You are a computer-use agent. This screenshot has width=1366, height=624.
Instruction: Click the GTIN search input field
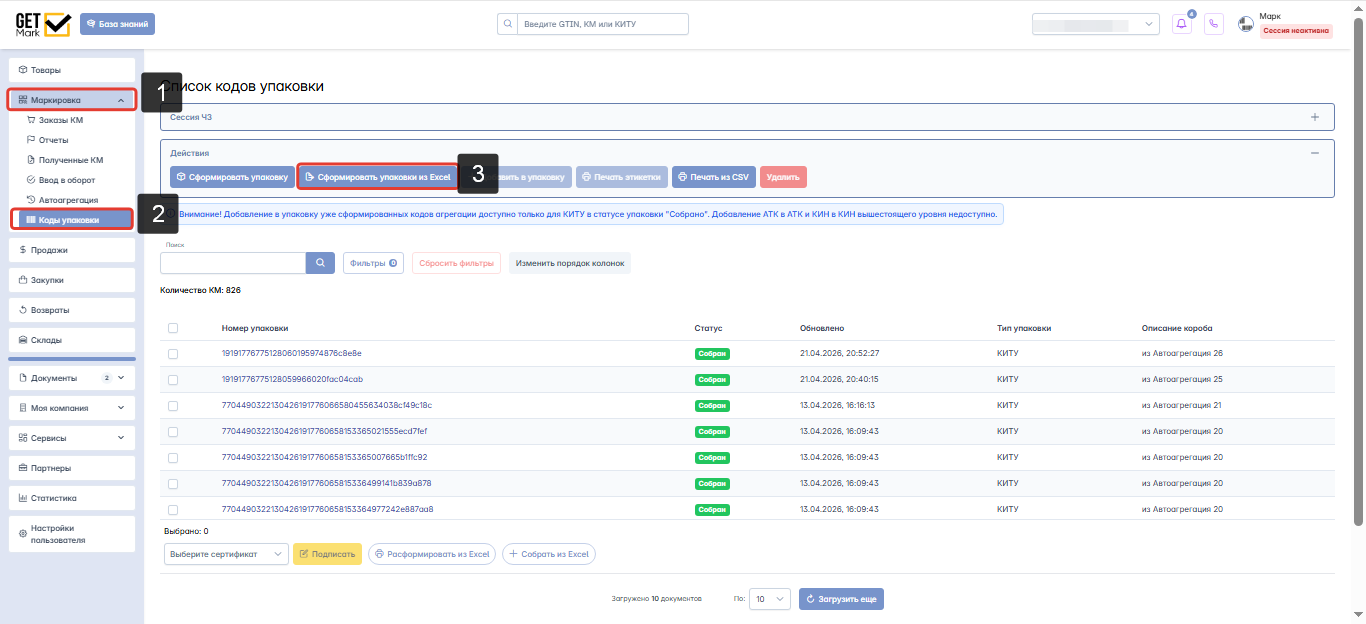pyautogui.click(x=603, y=24)
